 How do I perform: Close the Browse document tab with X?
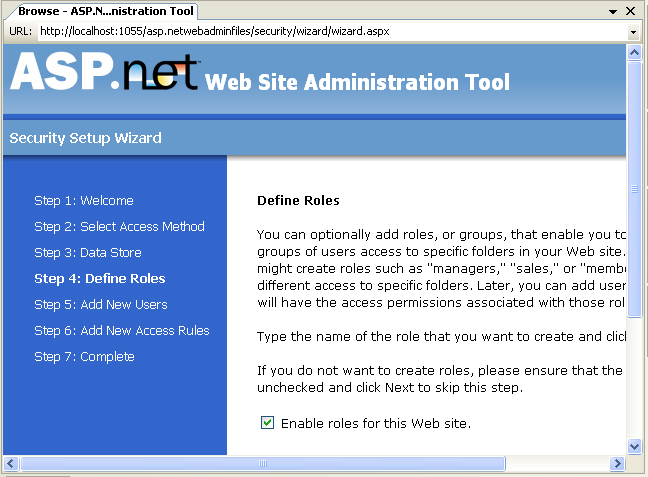629,12
